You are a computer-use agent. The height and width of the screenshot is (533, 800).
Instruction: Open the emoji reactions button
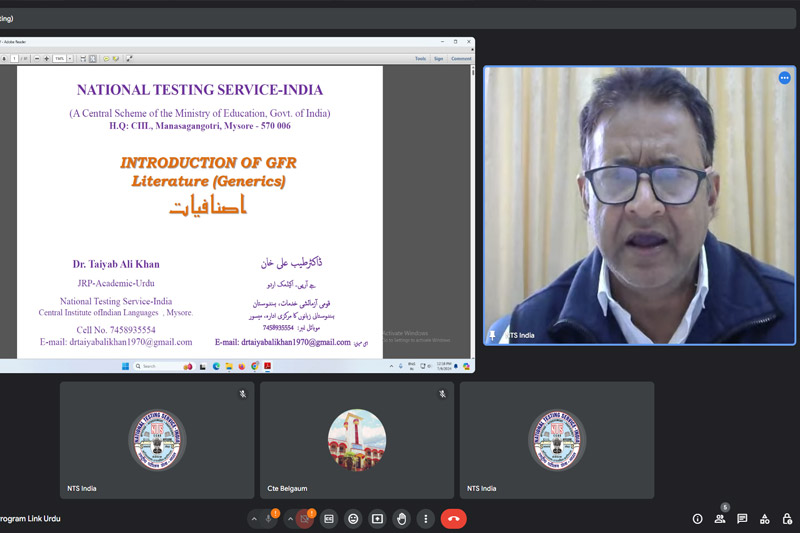click(353, 519)
